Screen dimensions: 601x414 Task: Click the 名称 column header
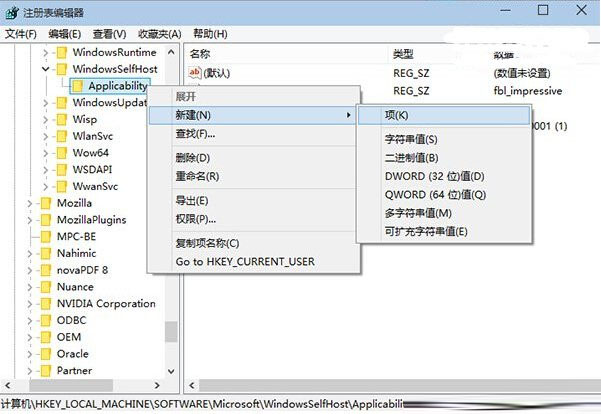[200, 52]
